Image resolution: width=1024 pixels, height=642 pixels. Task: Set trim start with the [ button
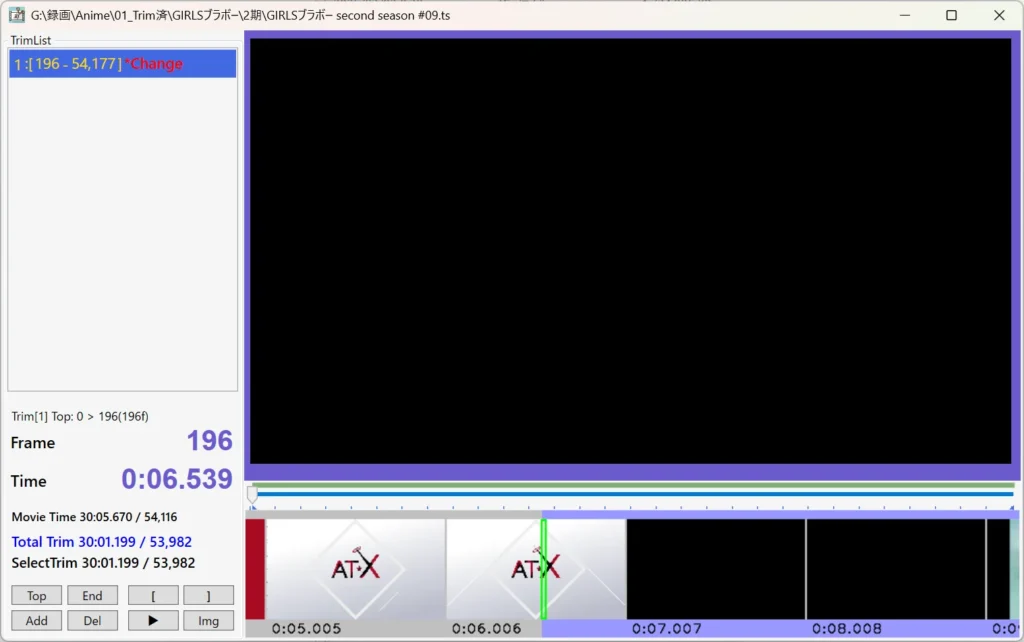tap(152, 596)
